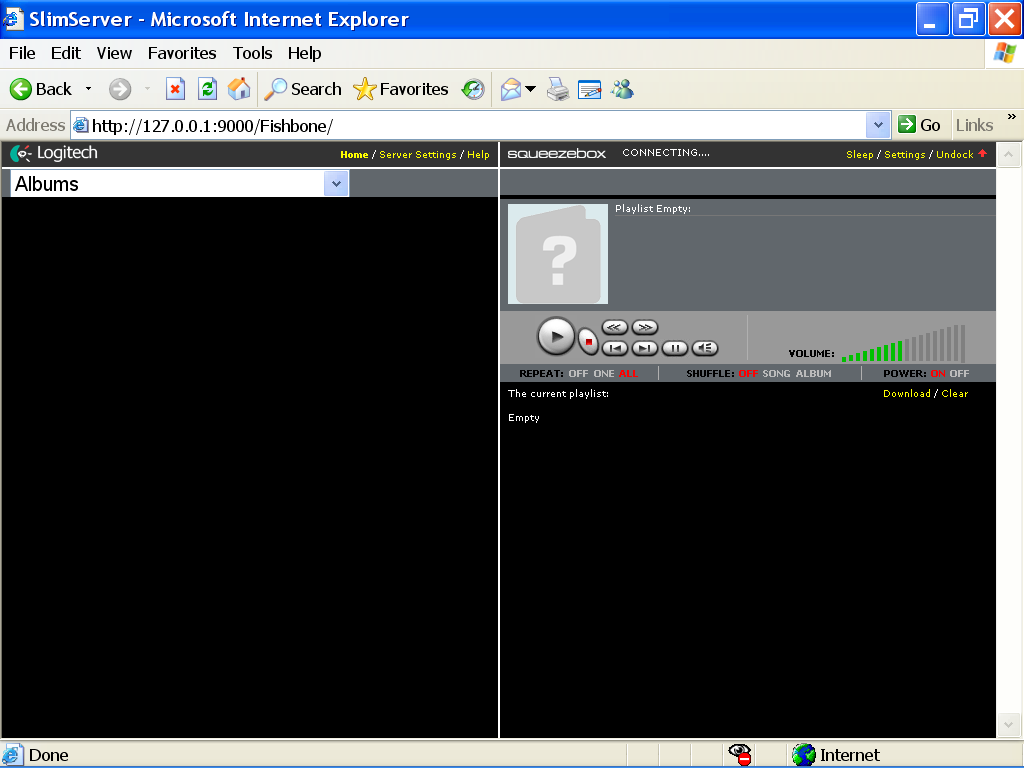The width and height of the screenshot is (1024, 768).
Task: Click the IE Home toolbar icon
Action: click(x=239, y=89)
